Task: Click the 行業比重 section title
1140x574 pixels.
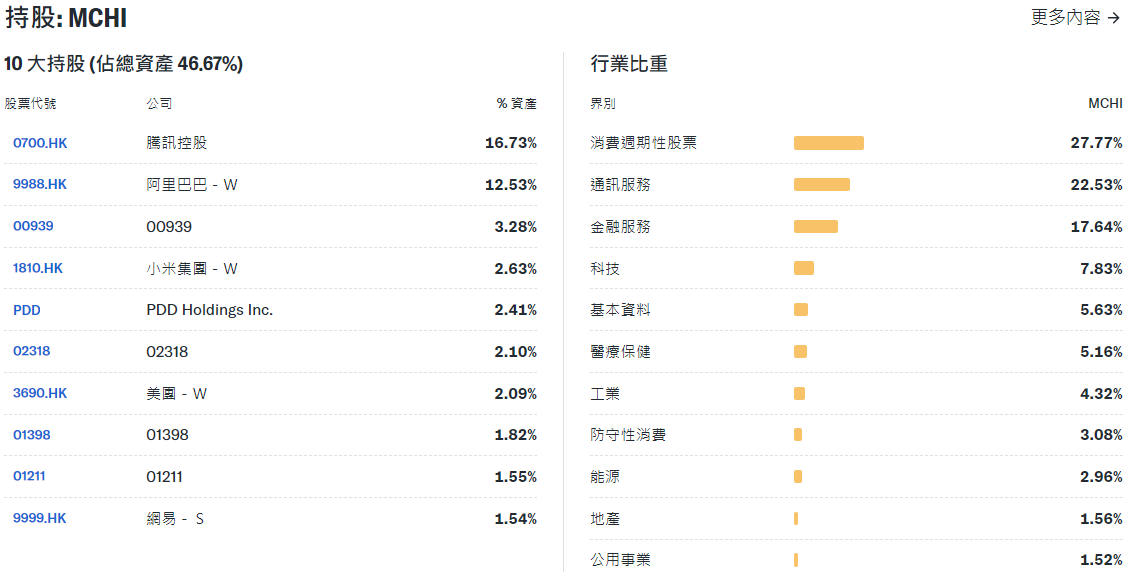Action: (x=629, y=64)
